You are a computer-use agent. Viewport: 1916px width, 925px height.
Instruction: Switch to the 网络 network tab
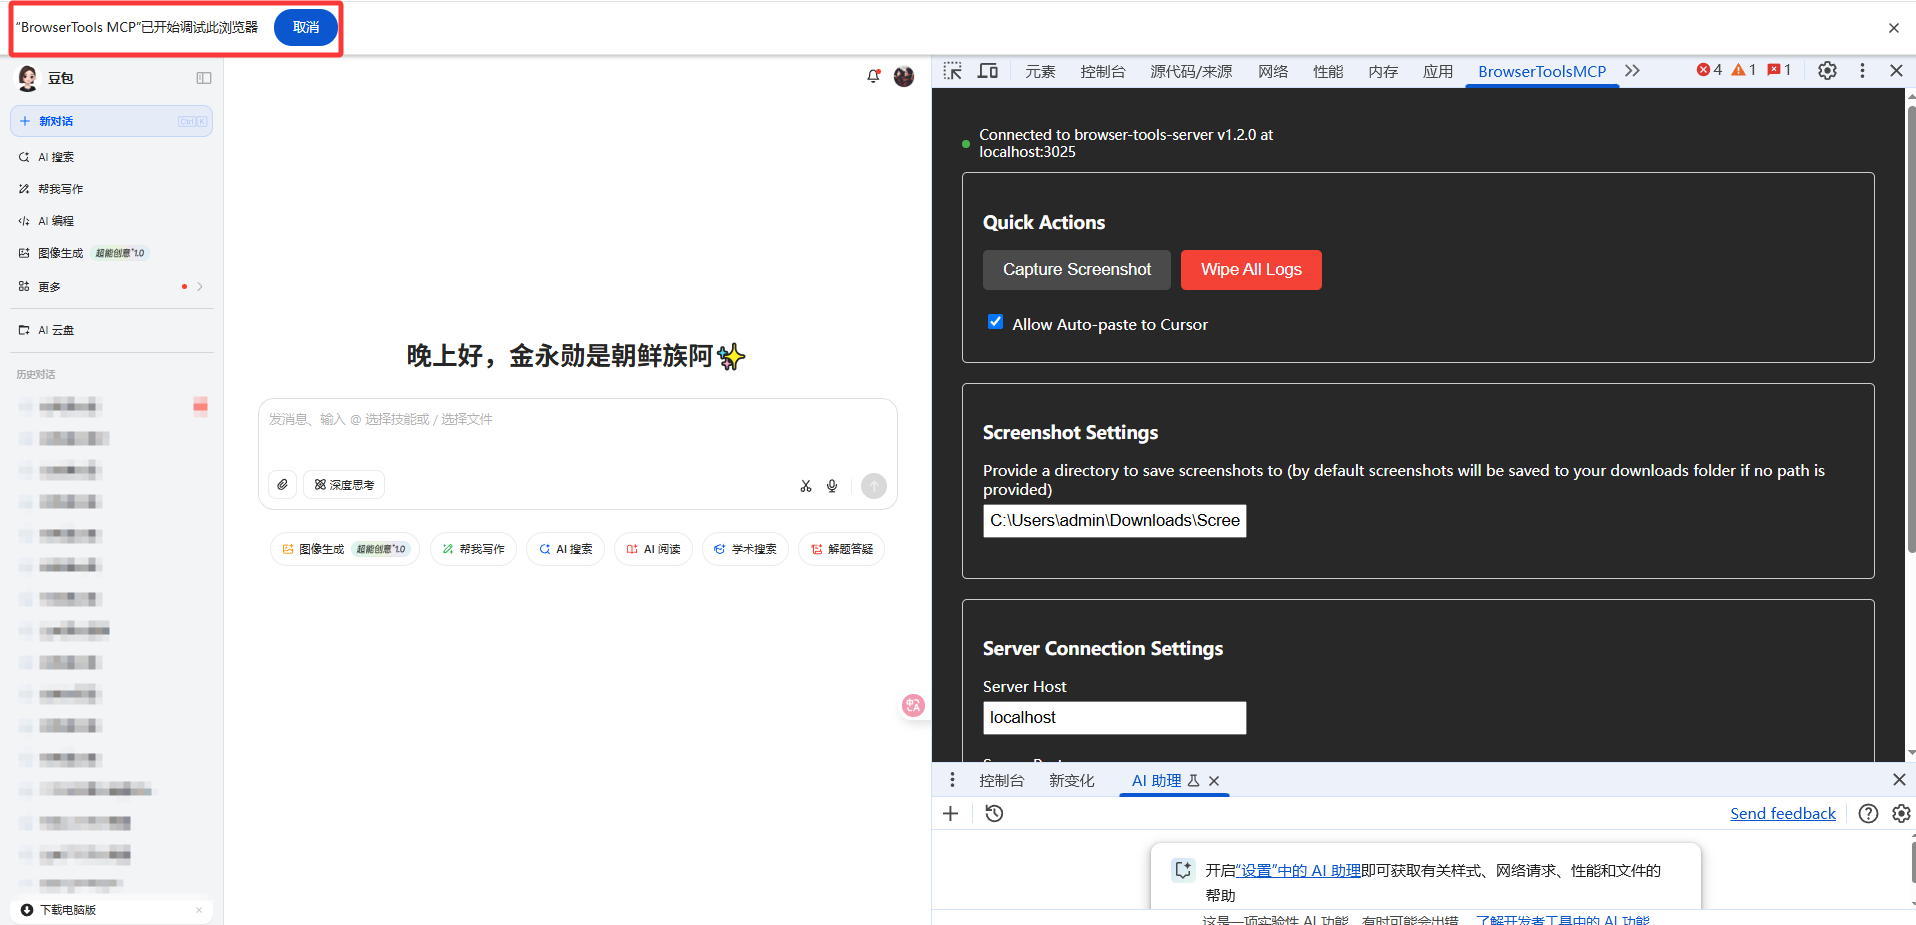pyautogui.click(x=1273, y=71)
